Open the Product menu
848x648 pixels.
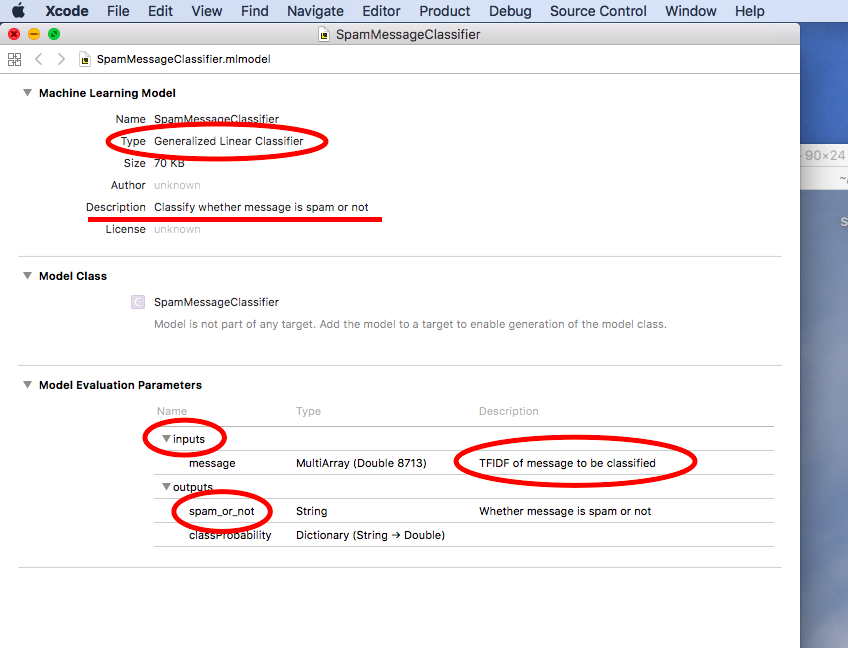445,11
